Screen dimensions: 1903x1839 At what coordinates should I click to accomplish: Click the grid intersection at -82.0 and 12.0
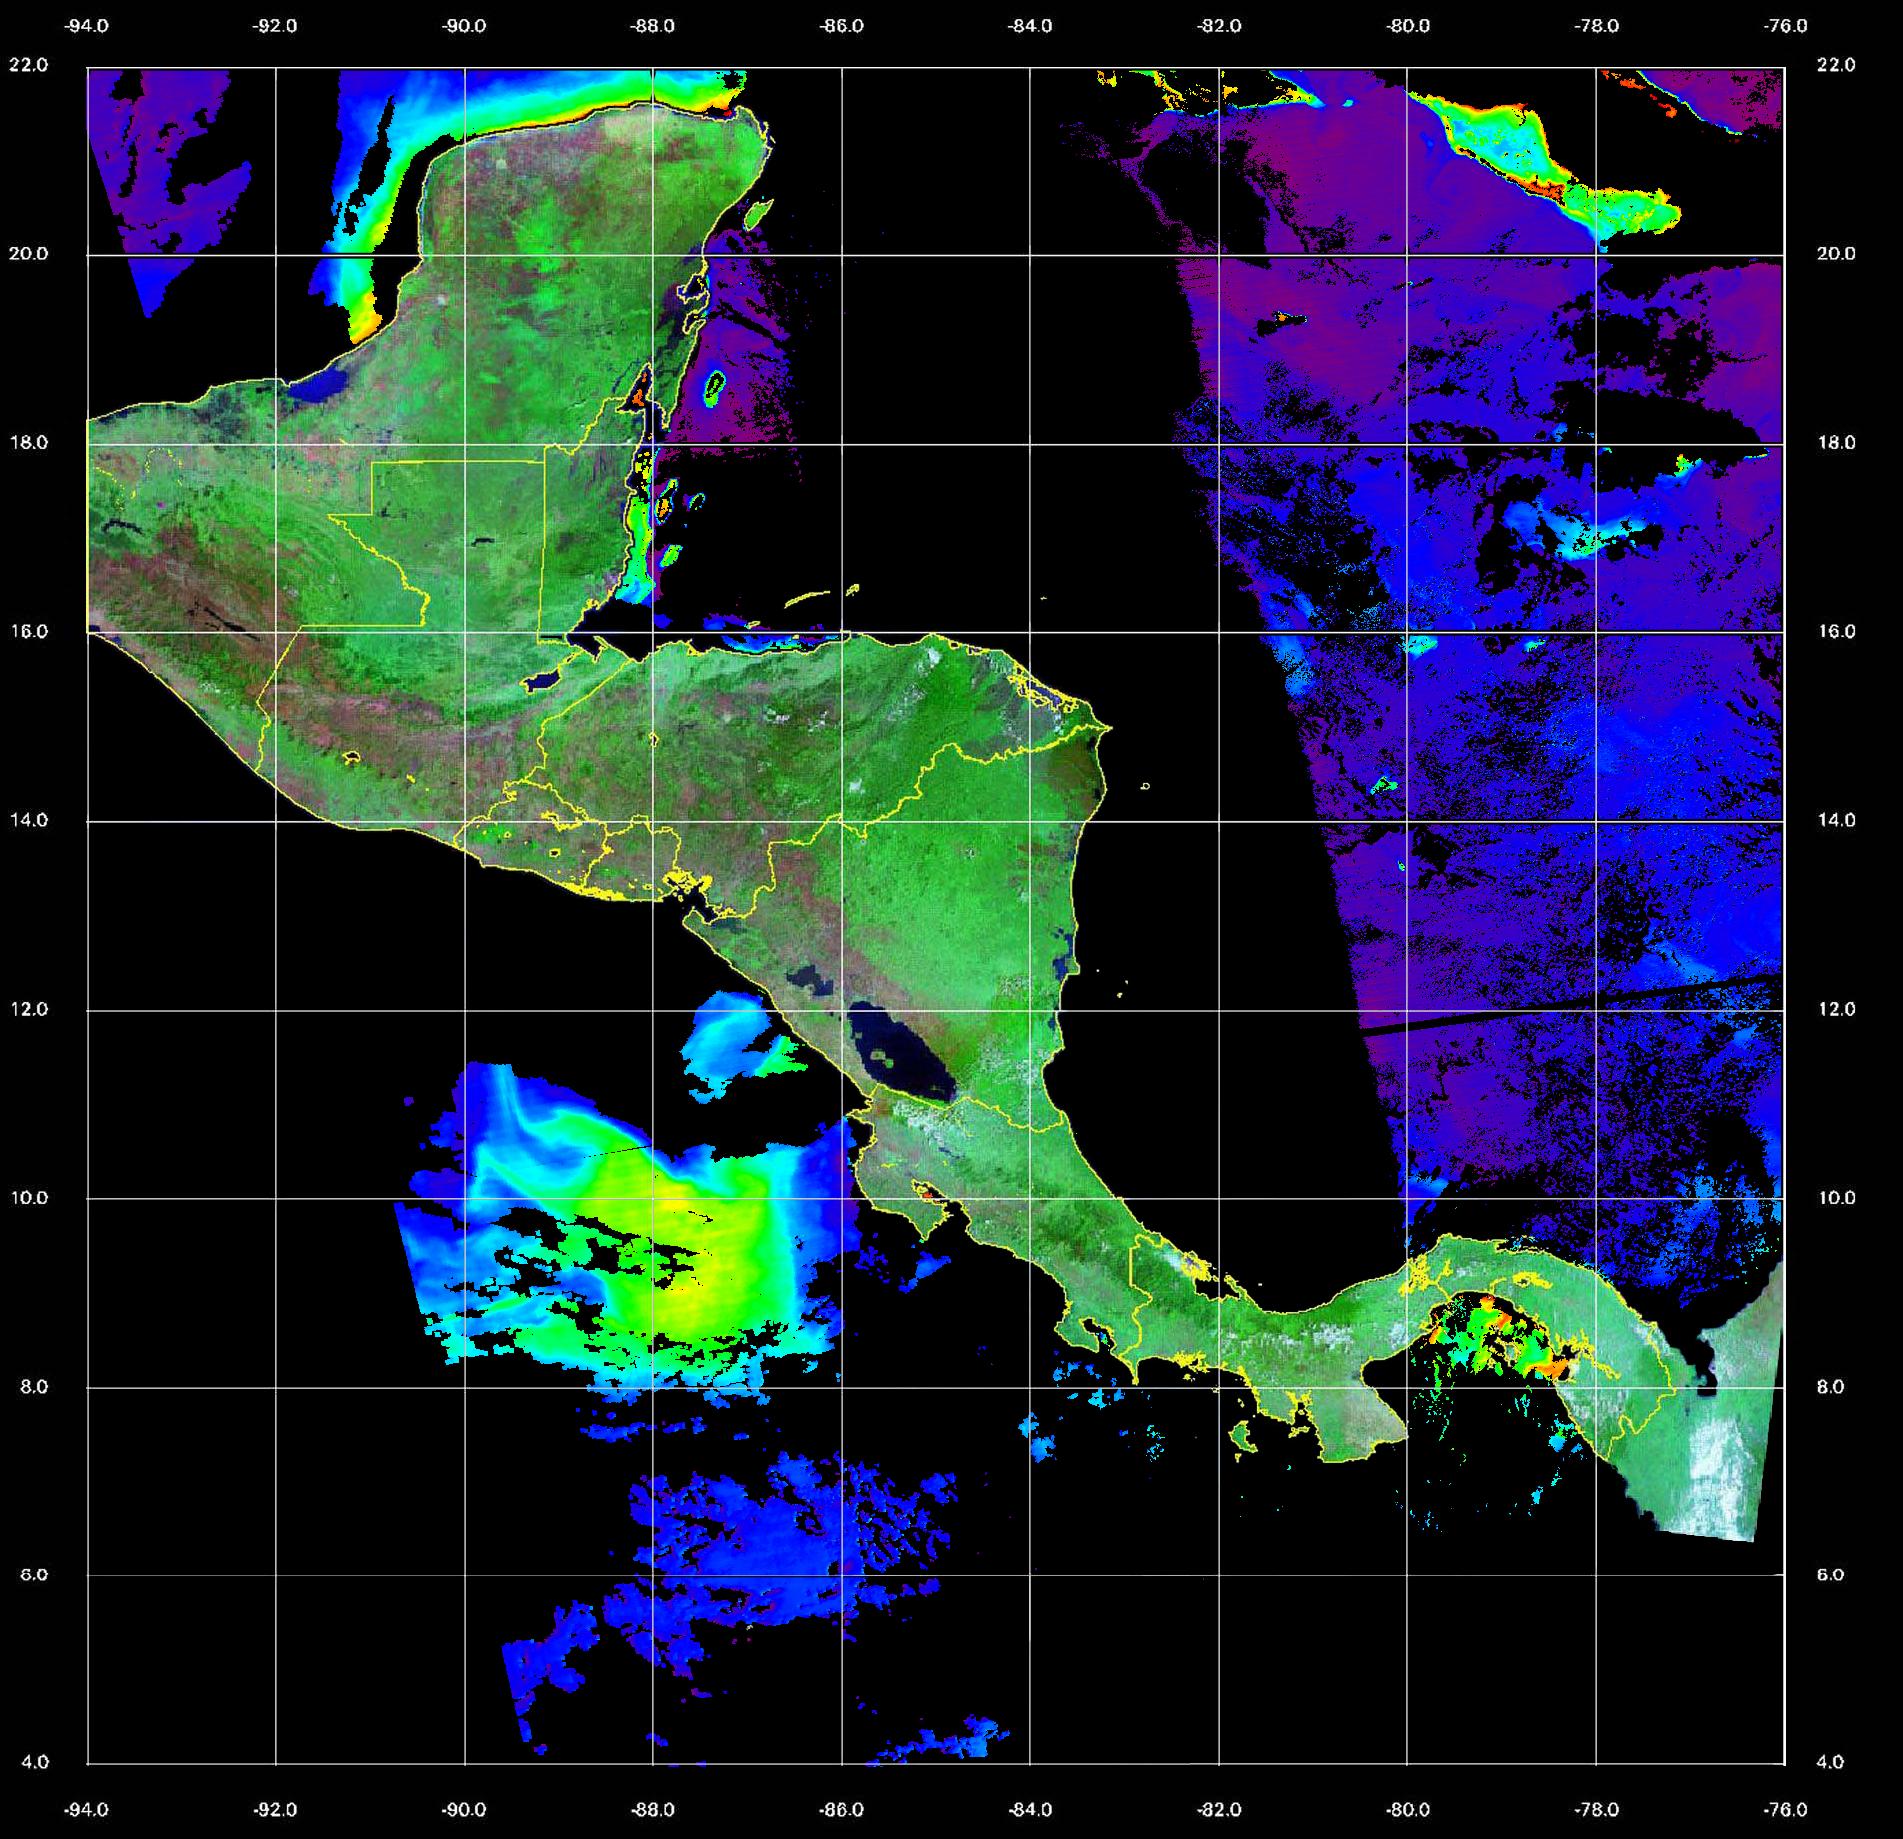click(x=1219, y=1010)
